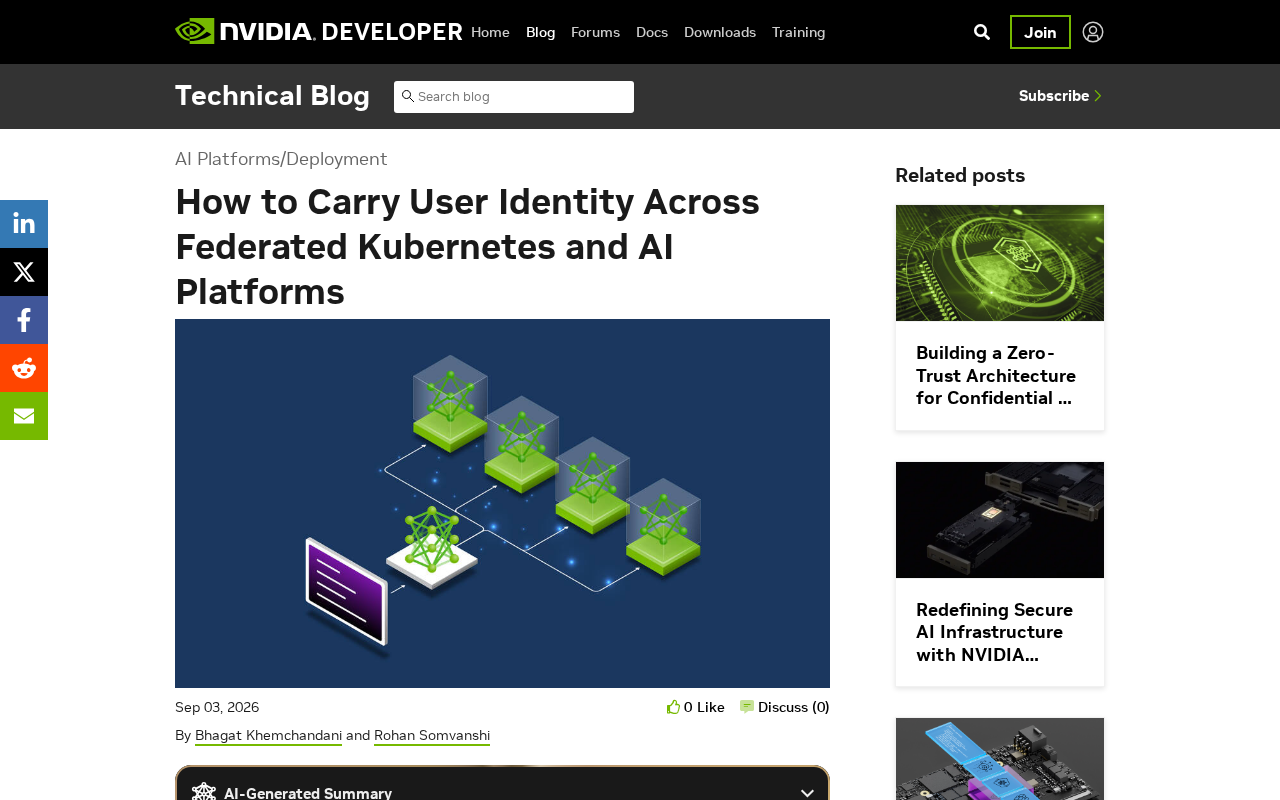Expand the AI-Generated Summary panel
This screenshot has width=1280, height=800.
point(807,793)
